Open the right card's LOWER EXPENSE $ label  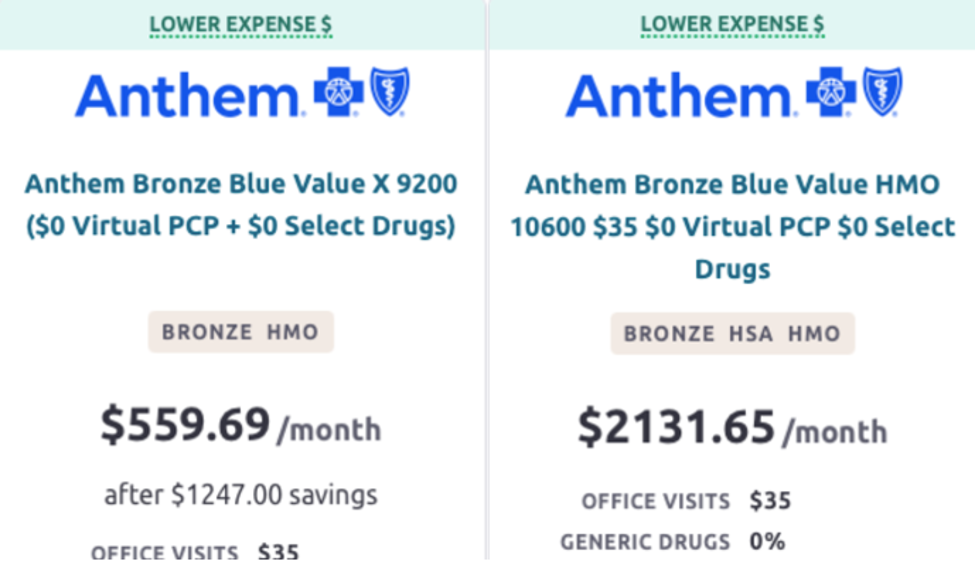[732, 23]
